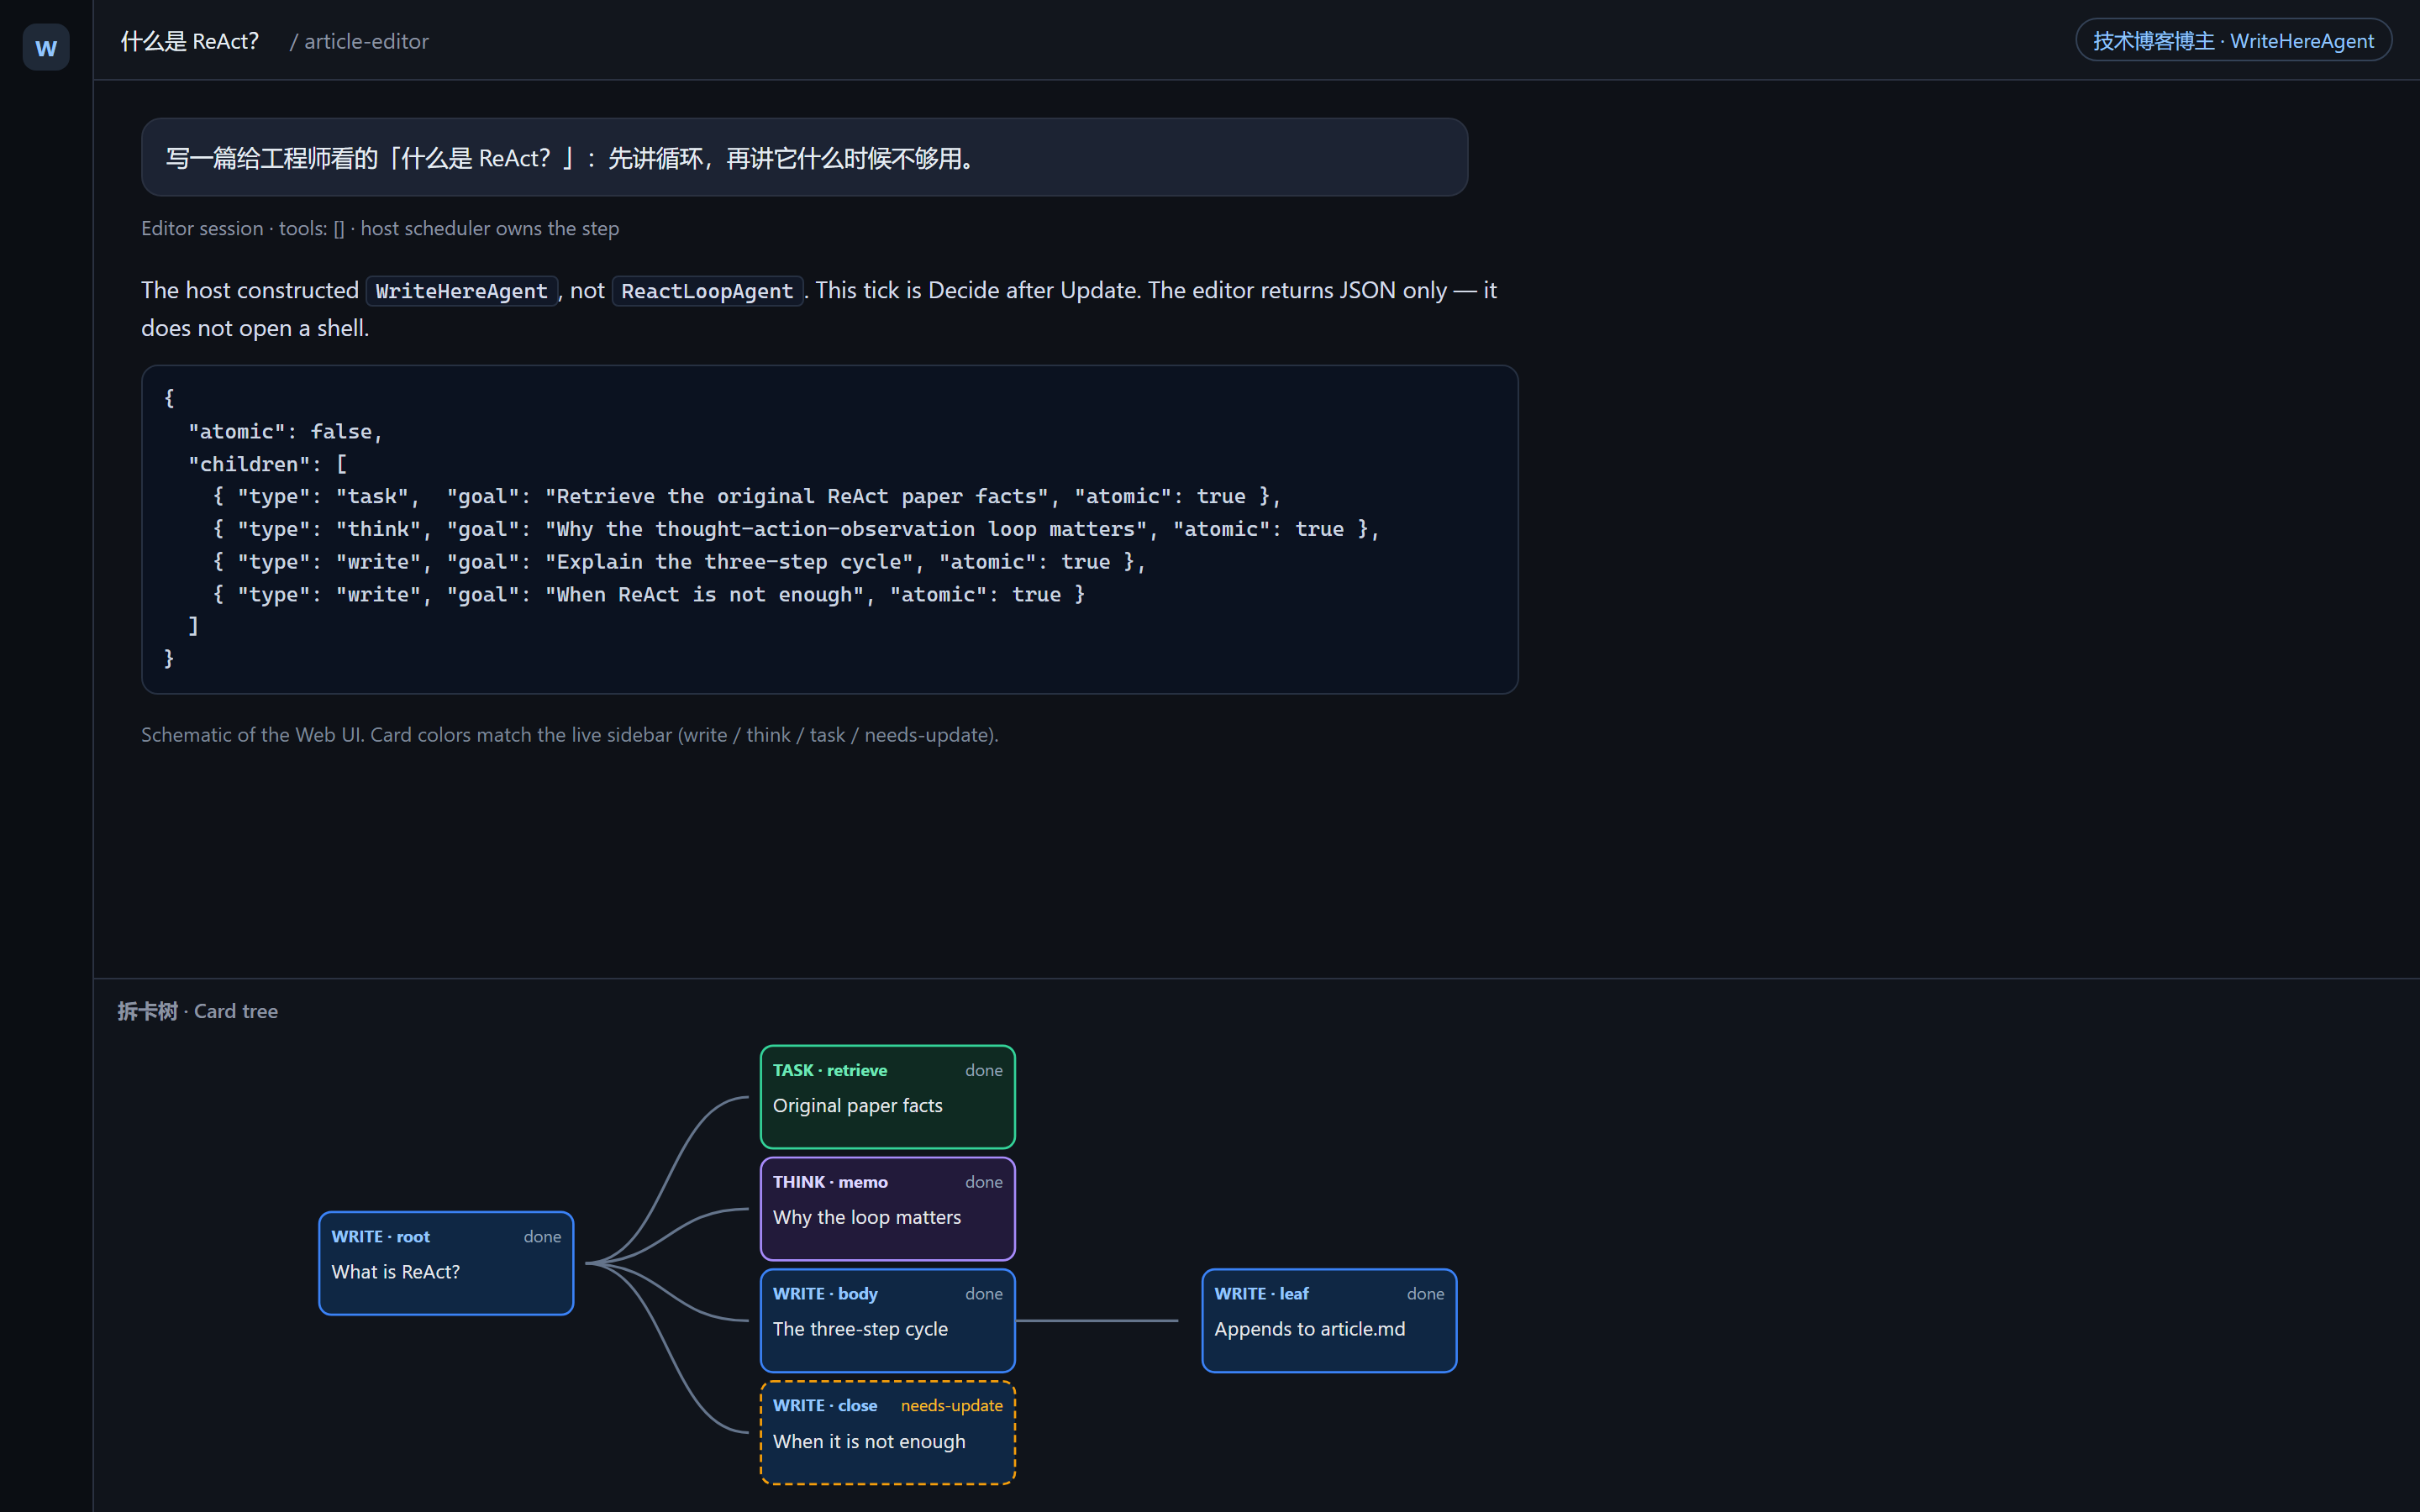Click JSON line 'Retrieve the original ReAct paper facts'
This screenshot has width=2420, height=1512.
point(746,496)
